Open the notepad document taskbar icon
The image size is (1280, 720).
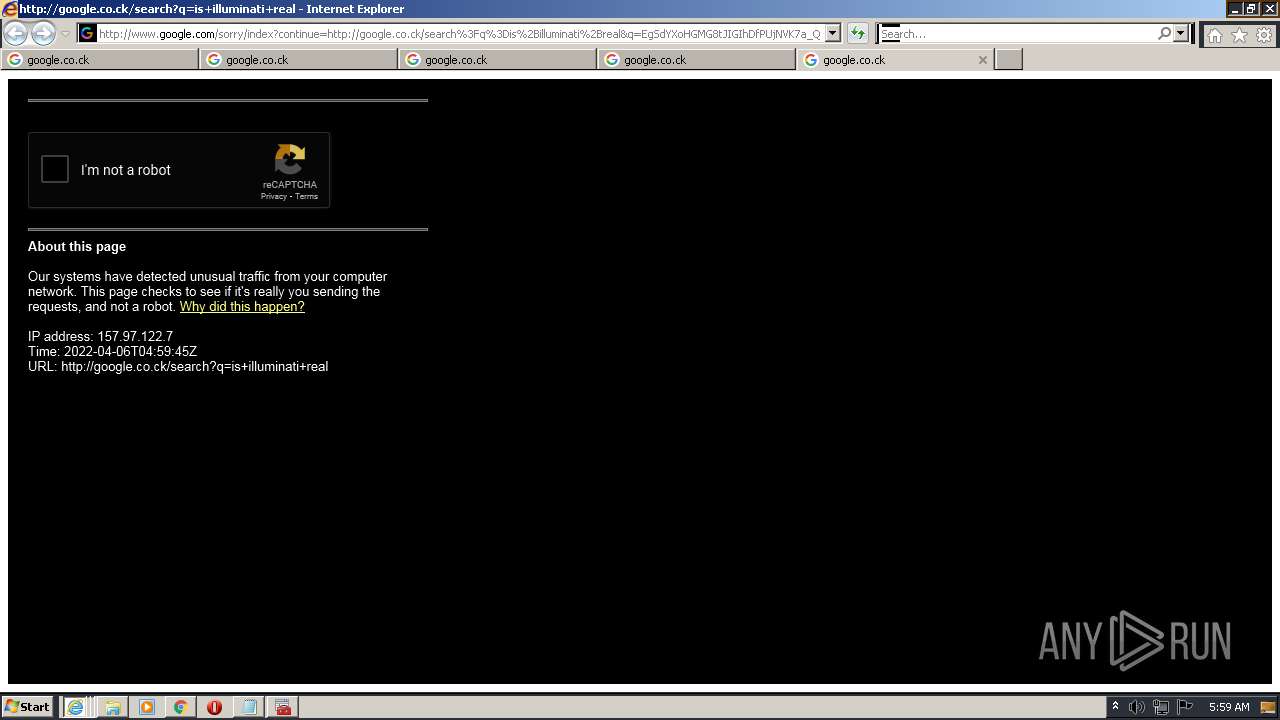point(249,707)
